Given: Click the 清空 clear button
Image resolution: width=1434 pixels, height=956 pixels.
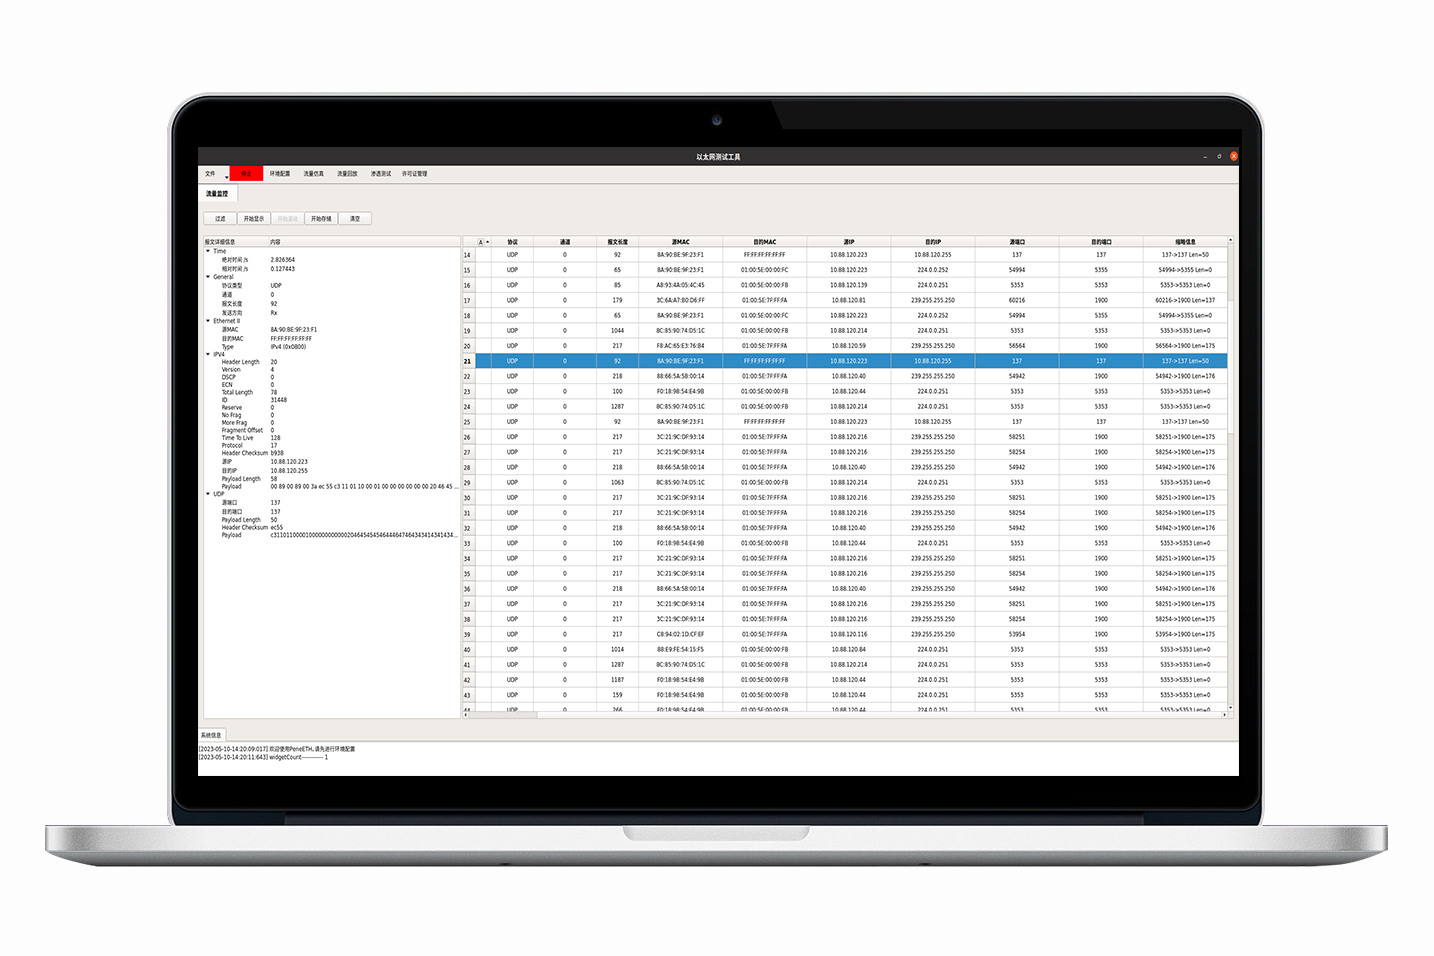Looking at the screenshot, I should (355, 219).
